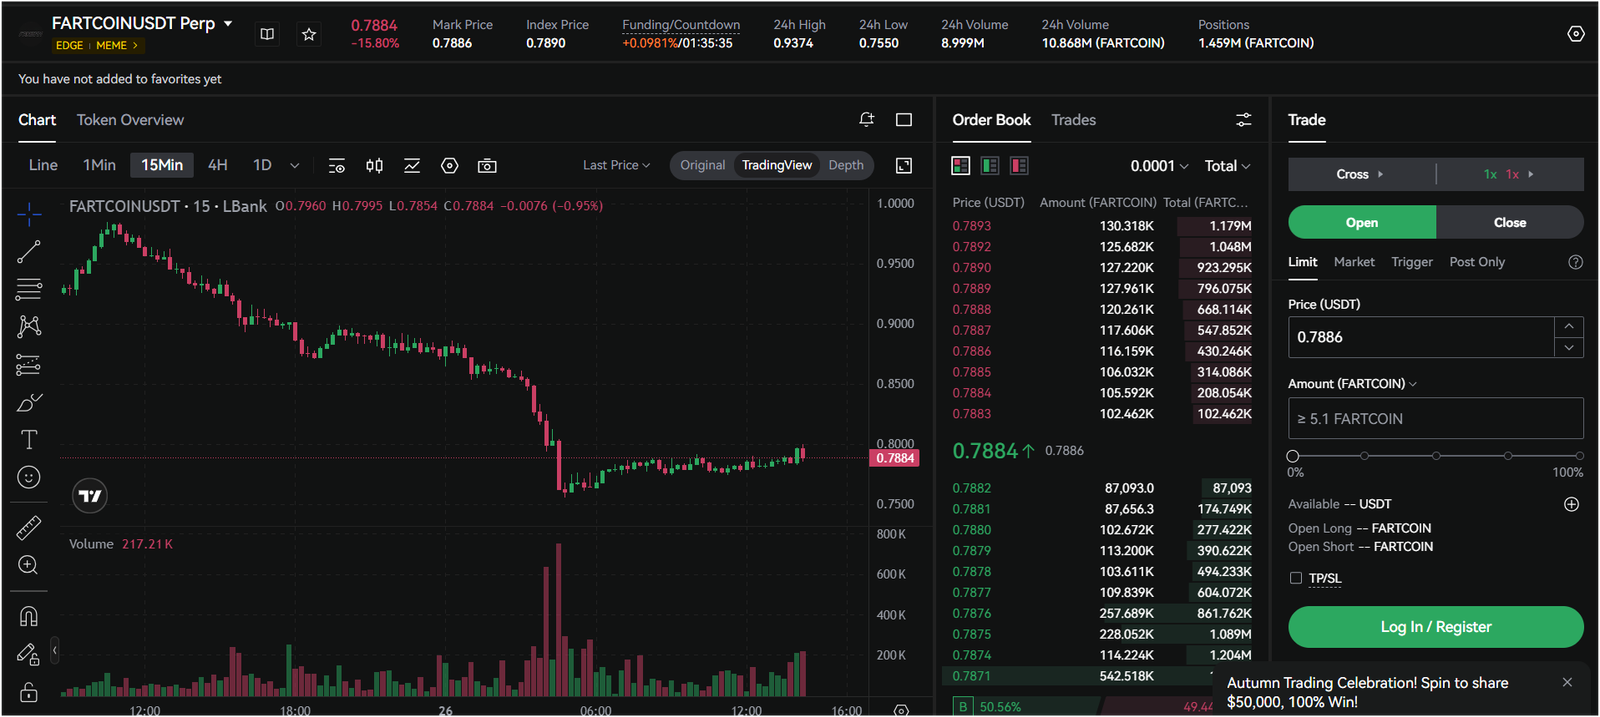Open chart settings hexagon icon
1600x717 pixels.
450,166
